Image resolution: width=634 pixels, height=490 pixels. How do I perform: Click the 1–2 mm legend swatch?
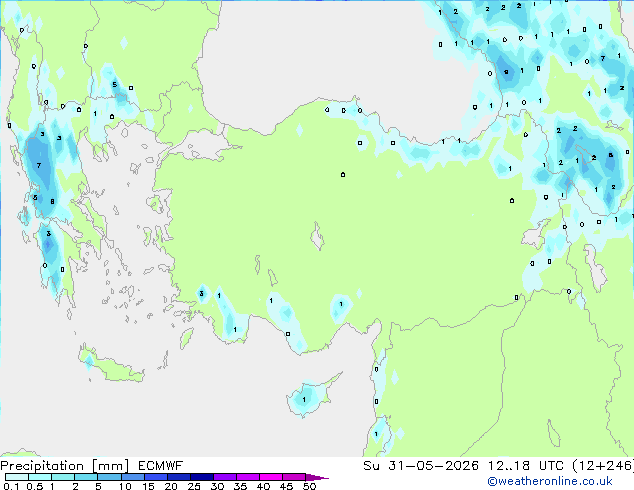63,477
